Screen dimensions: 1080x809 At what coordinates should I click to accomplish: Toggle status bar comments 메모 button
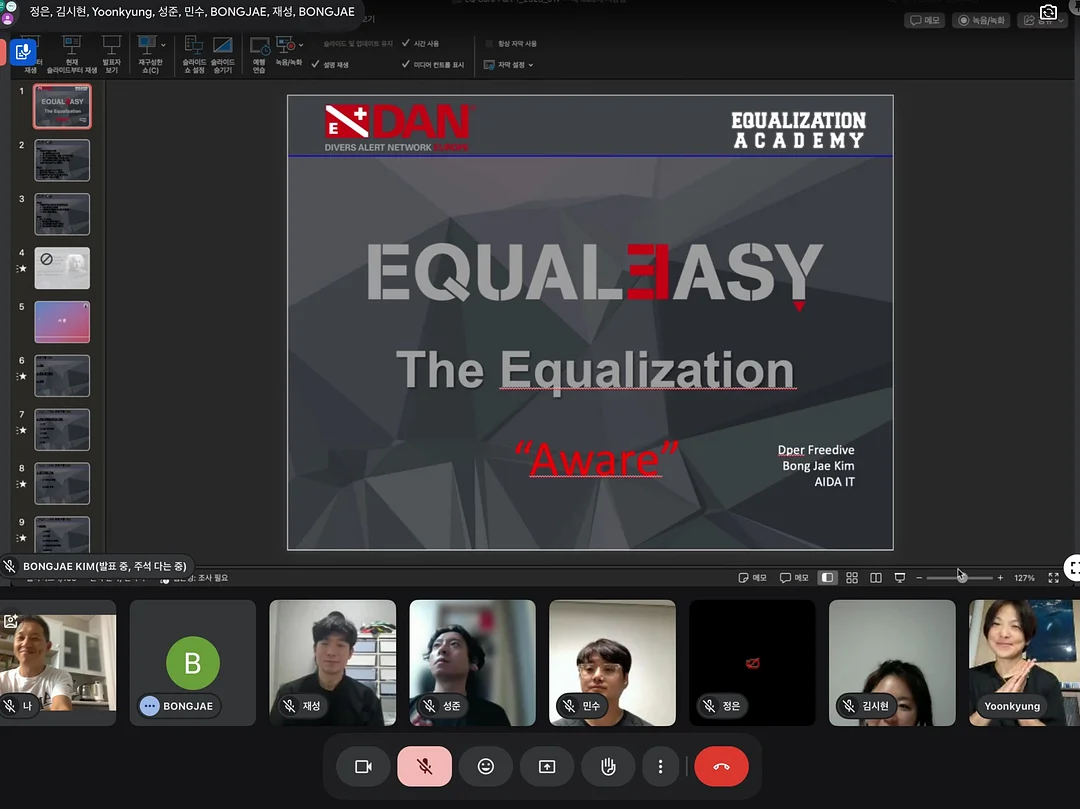pyautogui.click(x=793, y=578)
